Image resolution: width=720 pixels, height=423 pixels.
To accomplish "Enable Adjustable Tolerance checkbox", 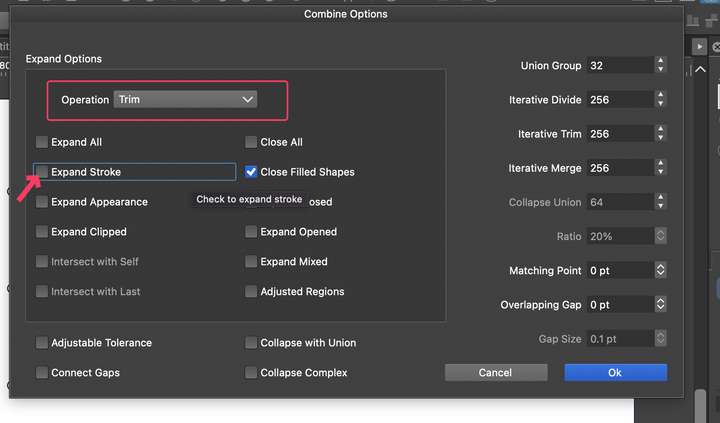I will pyautogui.click(x=42, y=343).
